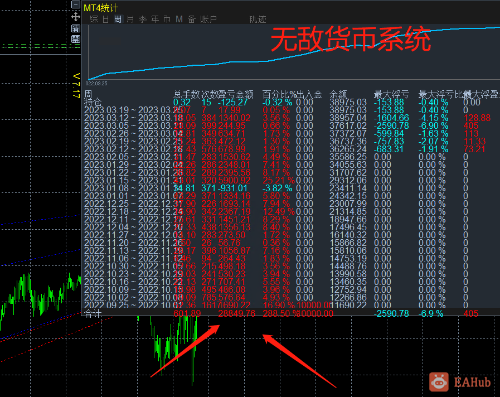Click total percentage 288.50 %
The height and width of the screenshot is (397, 500).
279,313
